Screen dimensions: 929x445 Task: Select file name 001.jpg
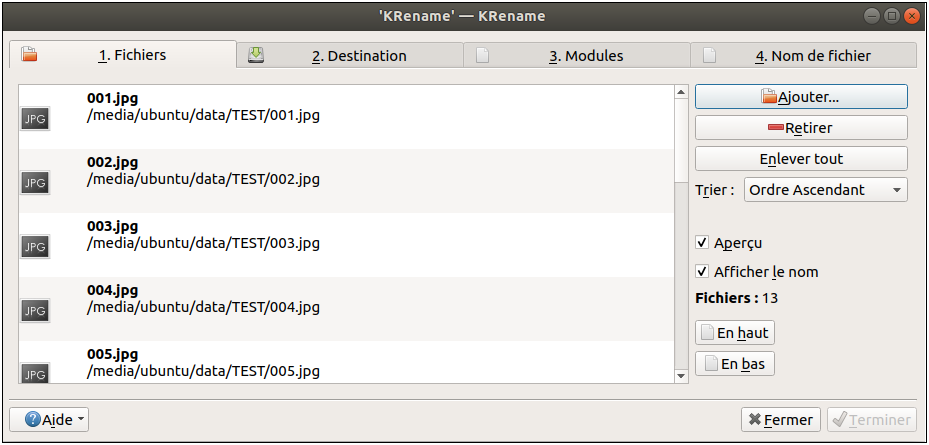pyautogui.click(x=113, y=98)
